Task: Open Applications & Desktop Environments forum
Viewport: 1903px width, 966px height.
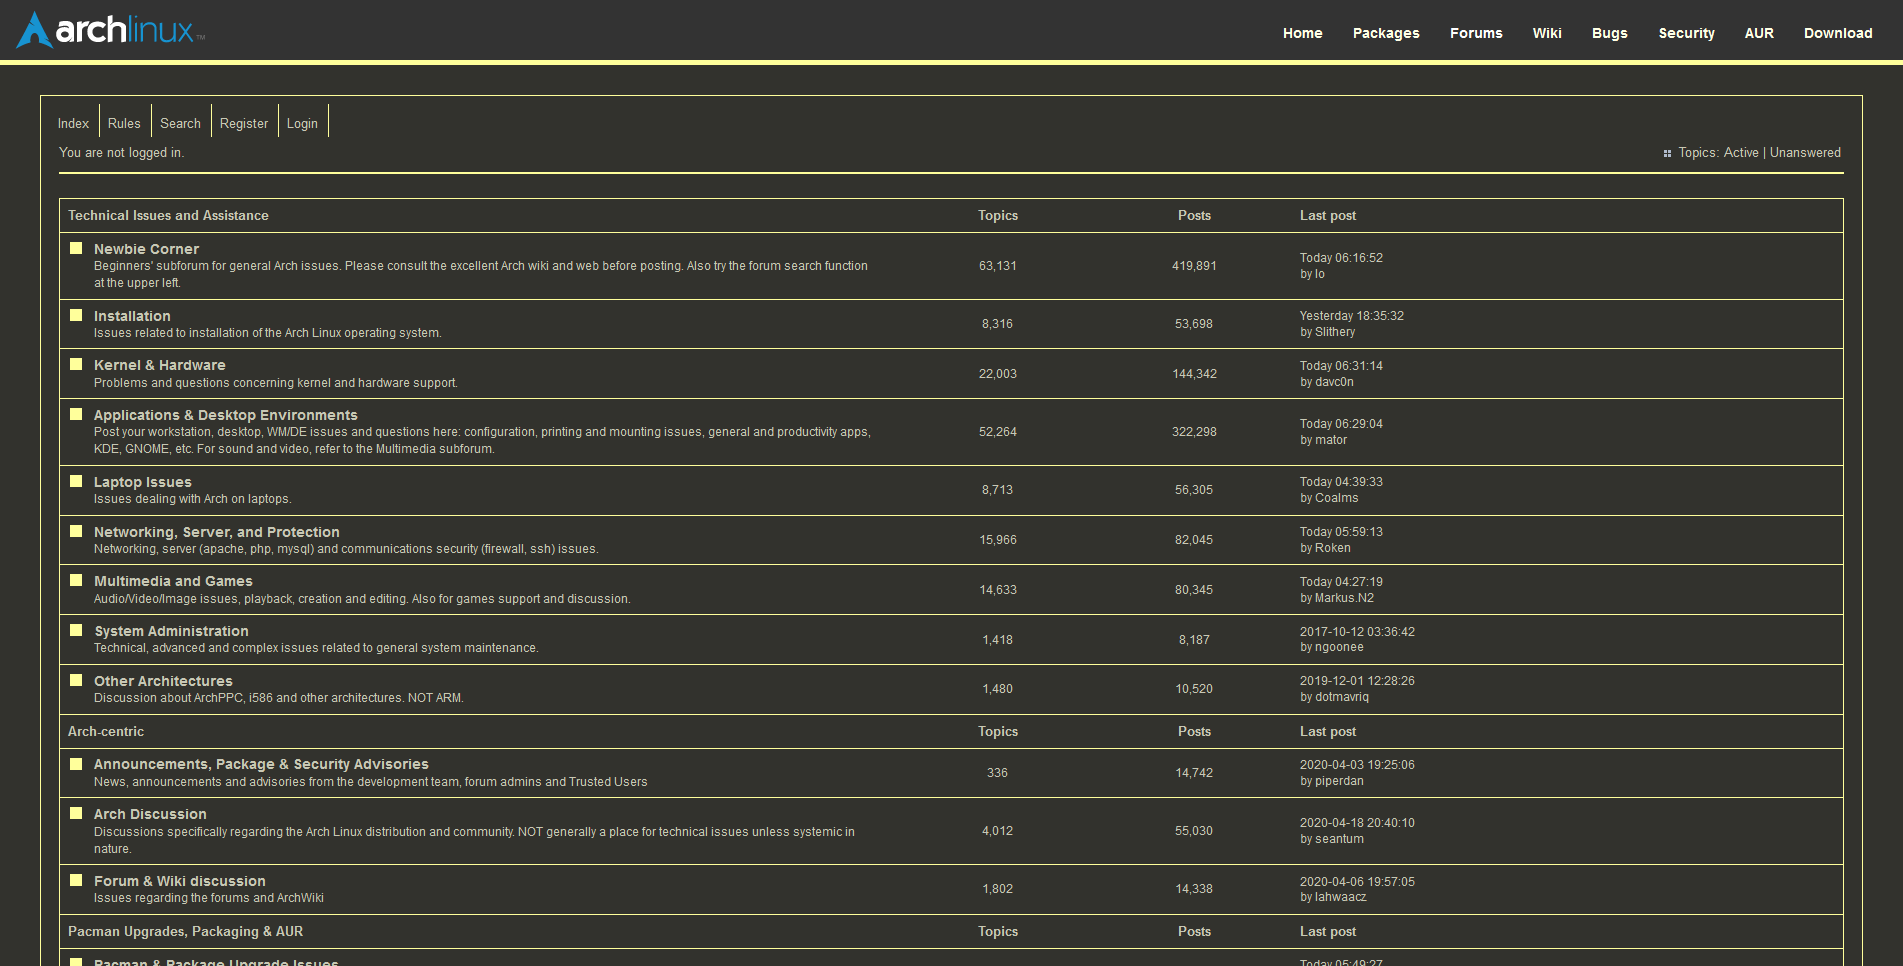Action: (226, 415)
